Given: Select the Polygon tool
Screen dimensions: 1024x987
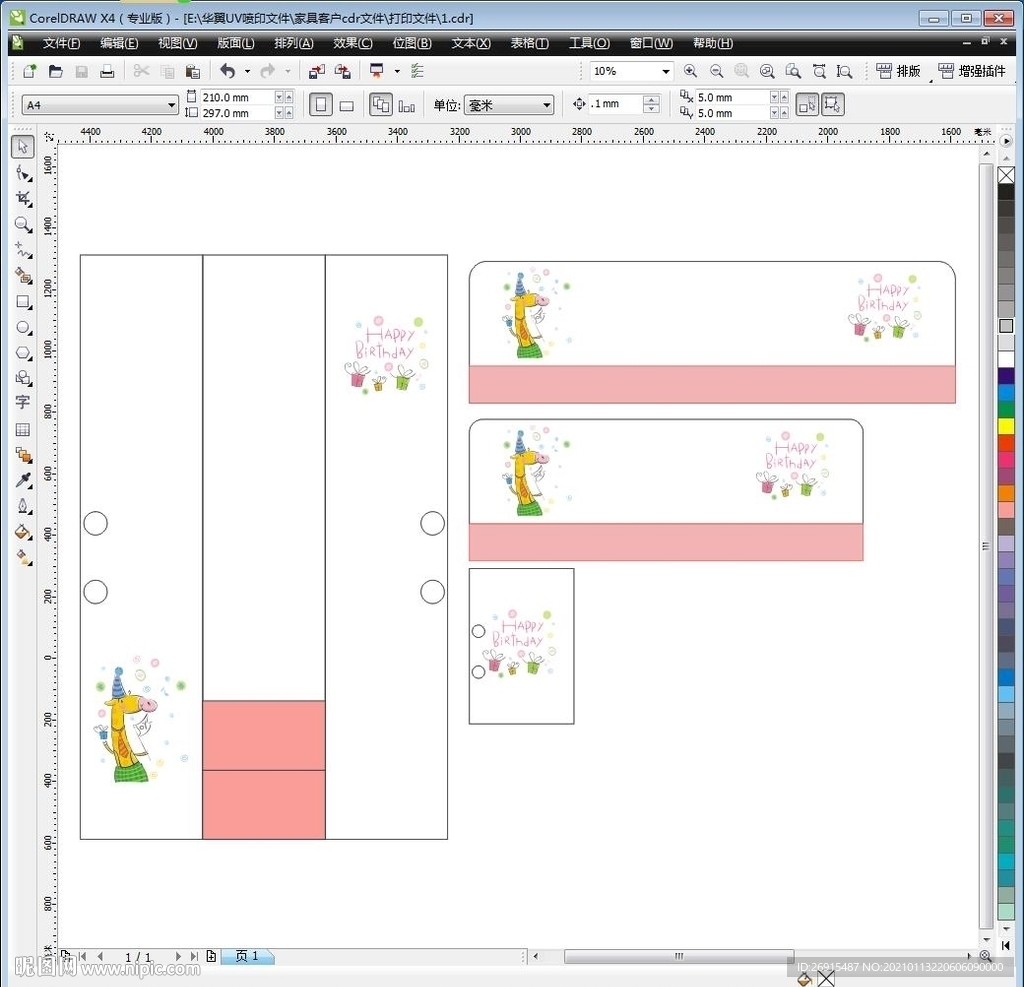Looking at the screenshot, I should point(23,353).
